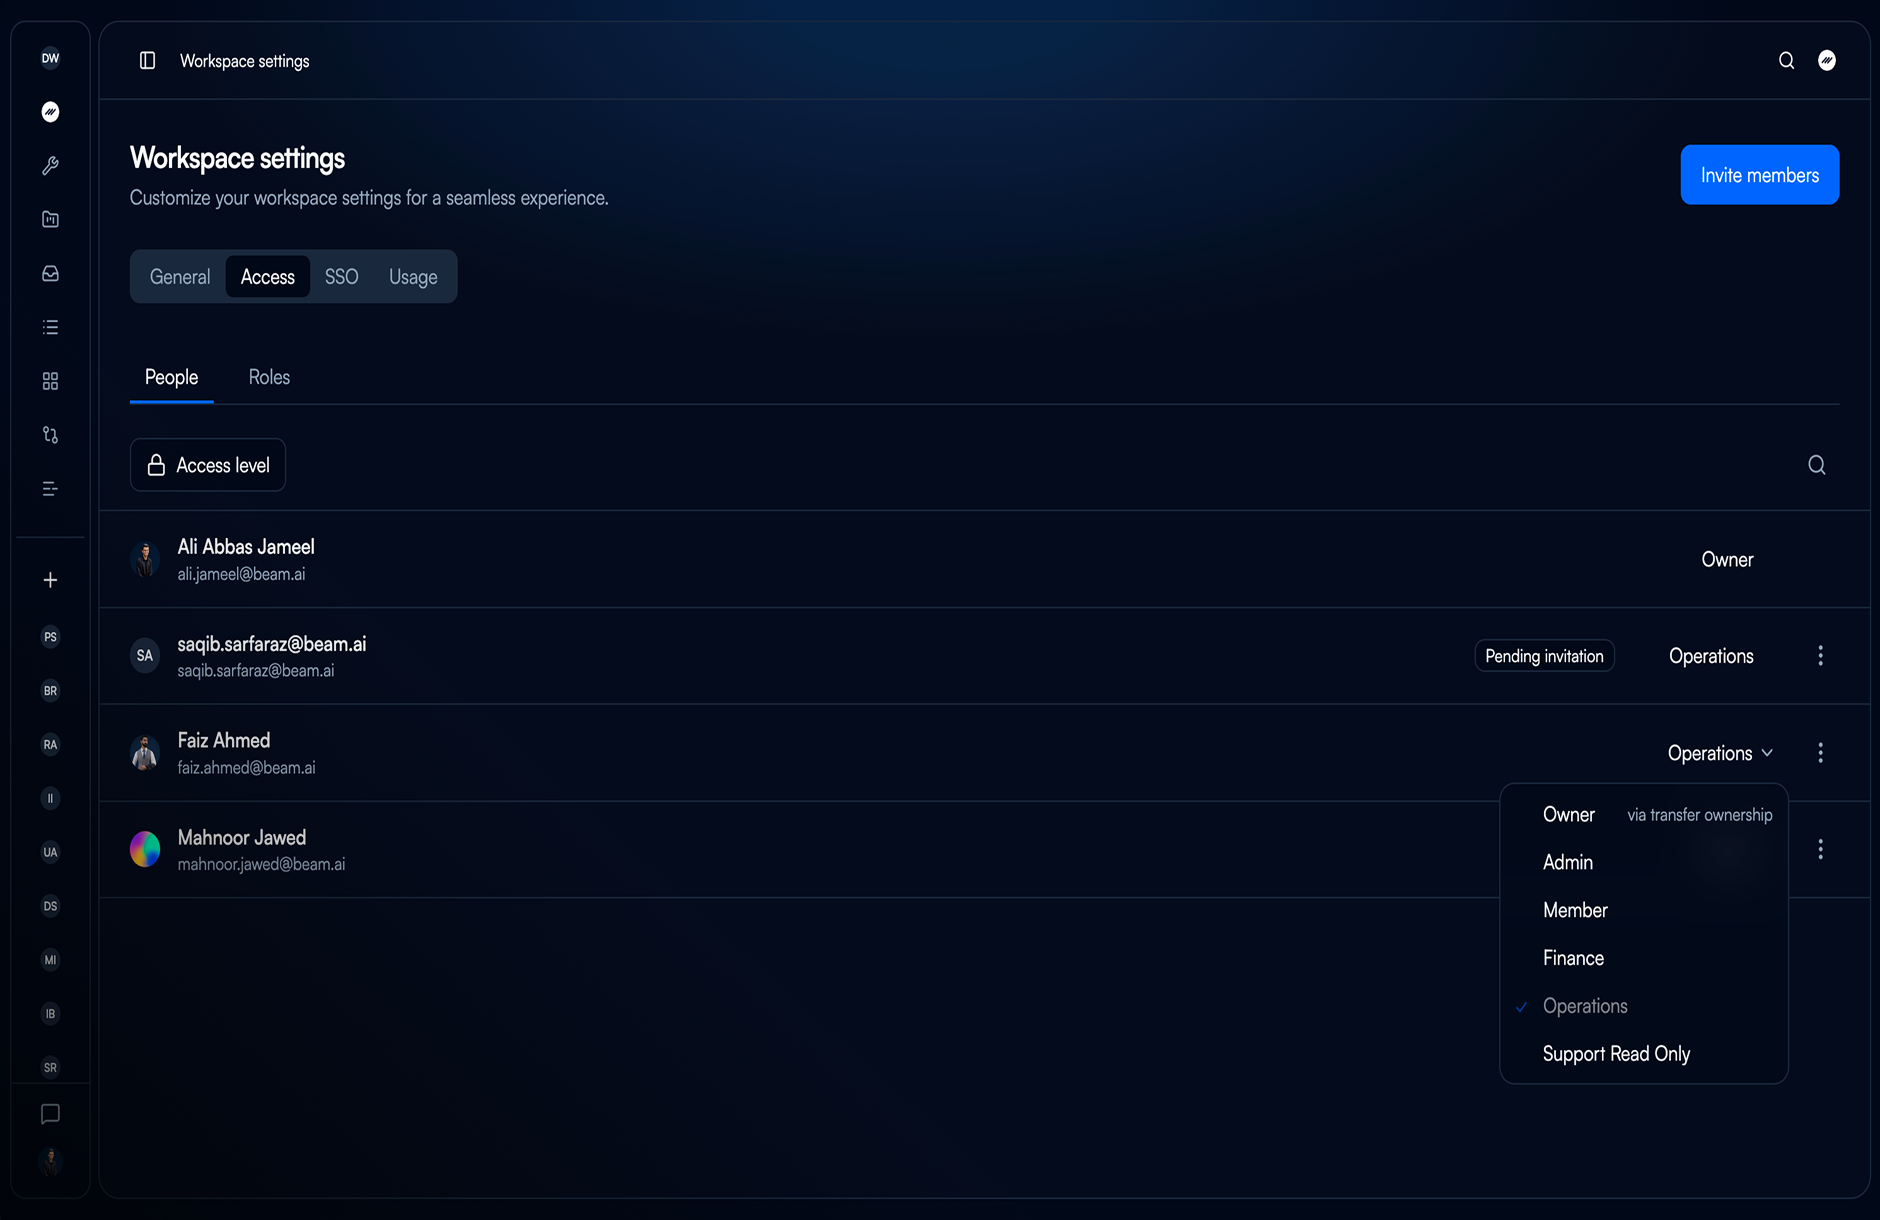The width and height of the screenshot is (1880, 1220).
Task: Click the Invite members button
Action: tap(1759, 175)
